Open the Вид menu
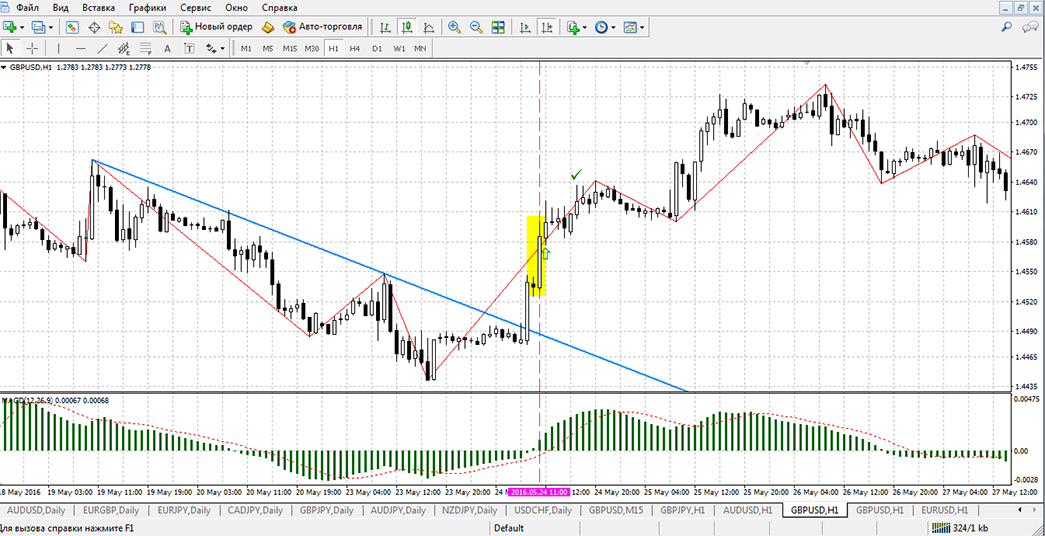The image size is (1045, 536). 60,8
